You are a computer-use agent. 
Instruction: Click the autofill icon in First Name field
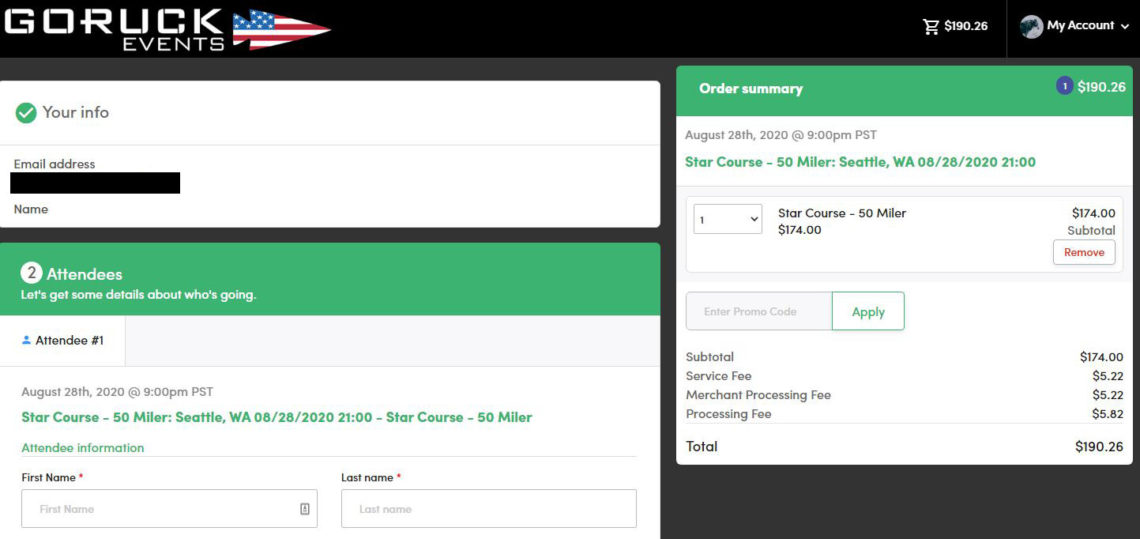click(x=305, y=508)
